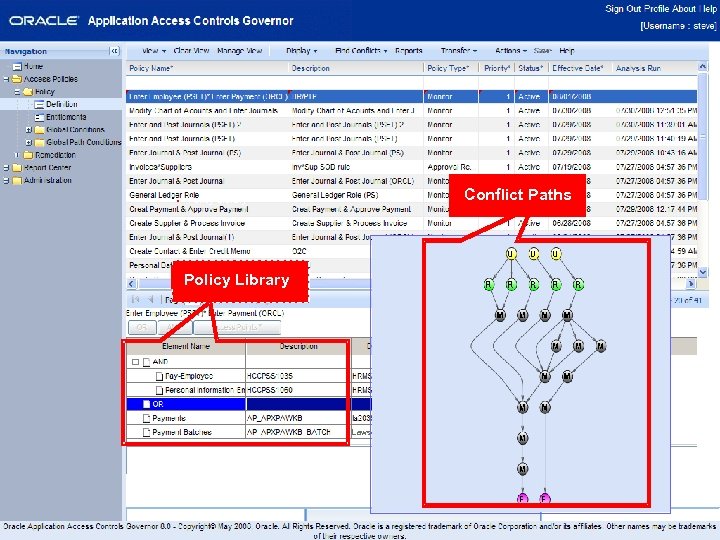
Task: Toggle the Administration tree expander
Action: point(6,180)
